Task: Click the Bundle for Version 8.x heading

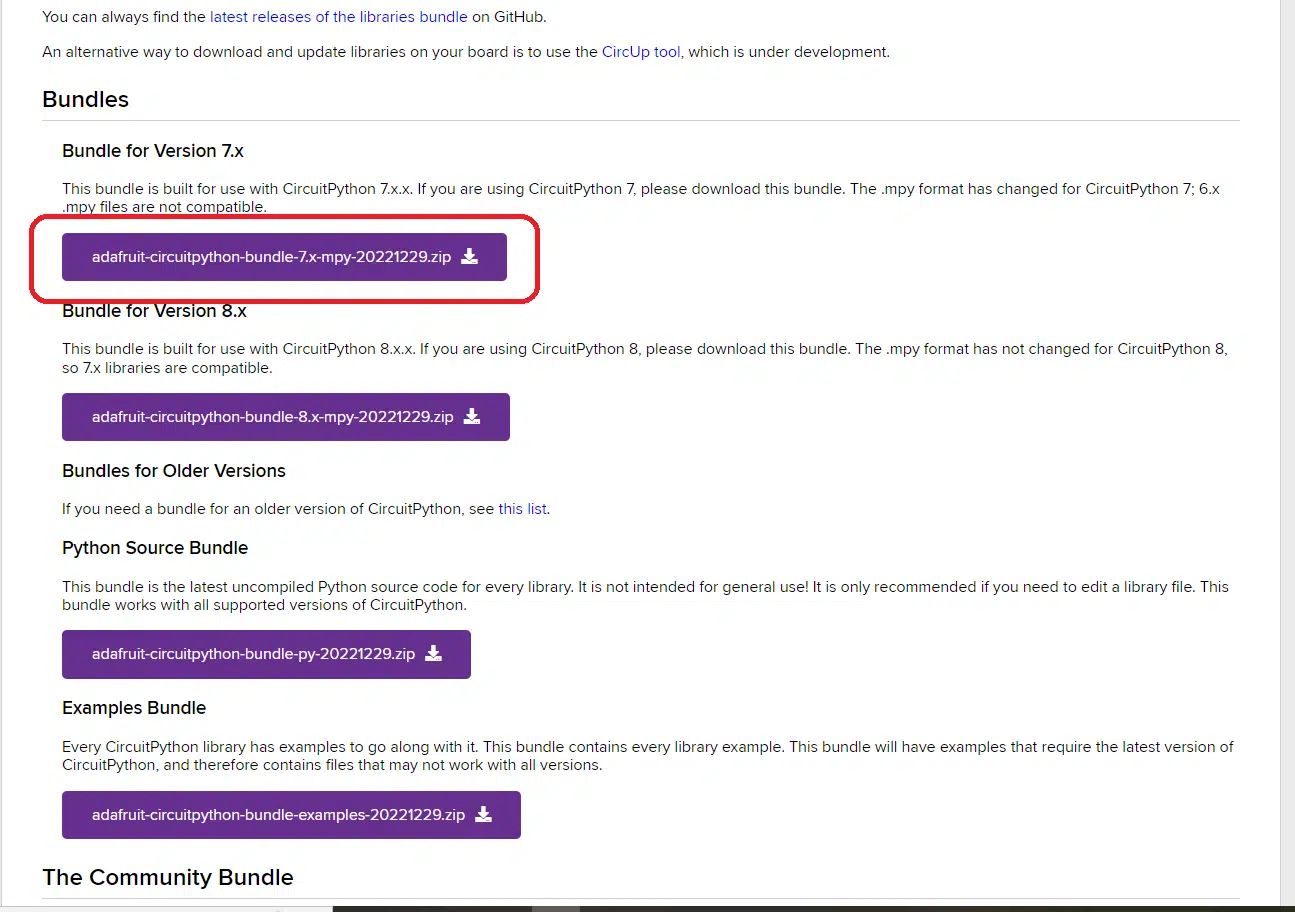Action: click(154, 311)
